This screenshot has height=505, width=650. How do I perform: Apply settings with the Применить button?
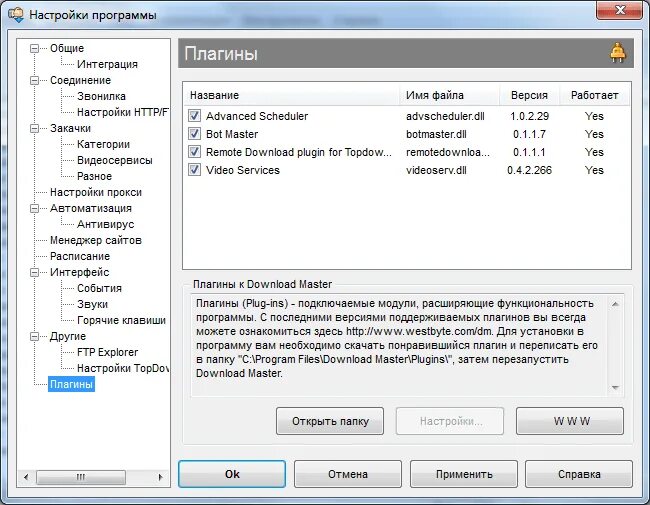[x=464, y=474]
